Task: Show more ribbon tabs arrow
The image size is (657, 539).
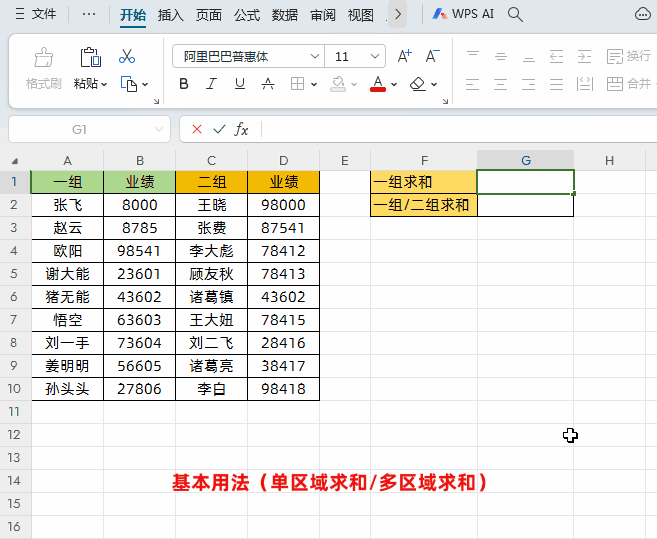Action: (398, 15)
